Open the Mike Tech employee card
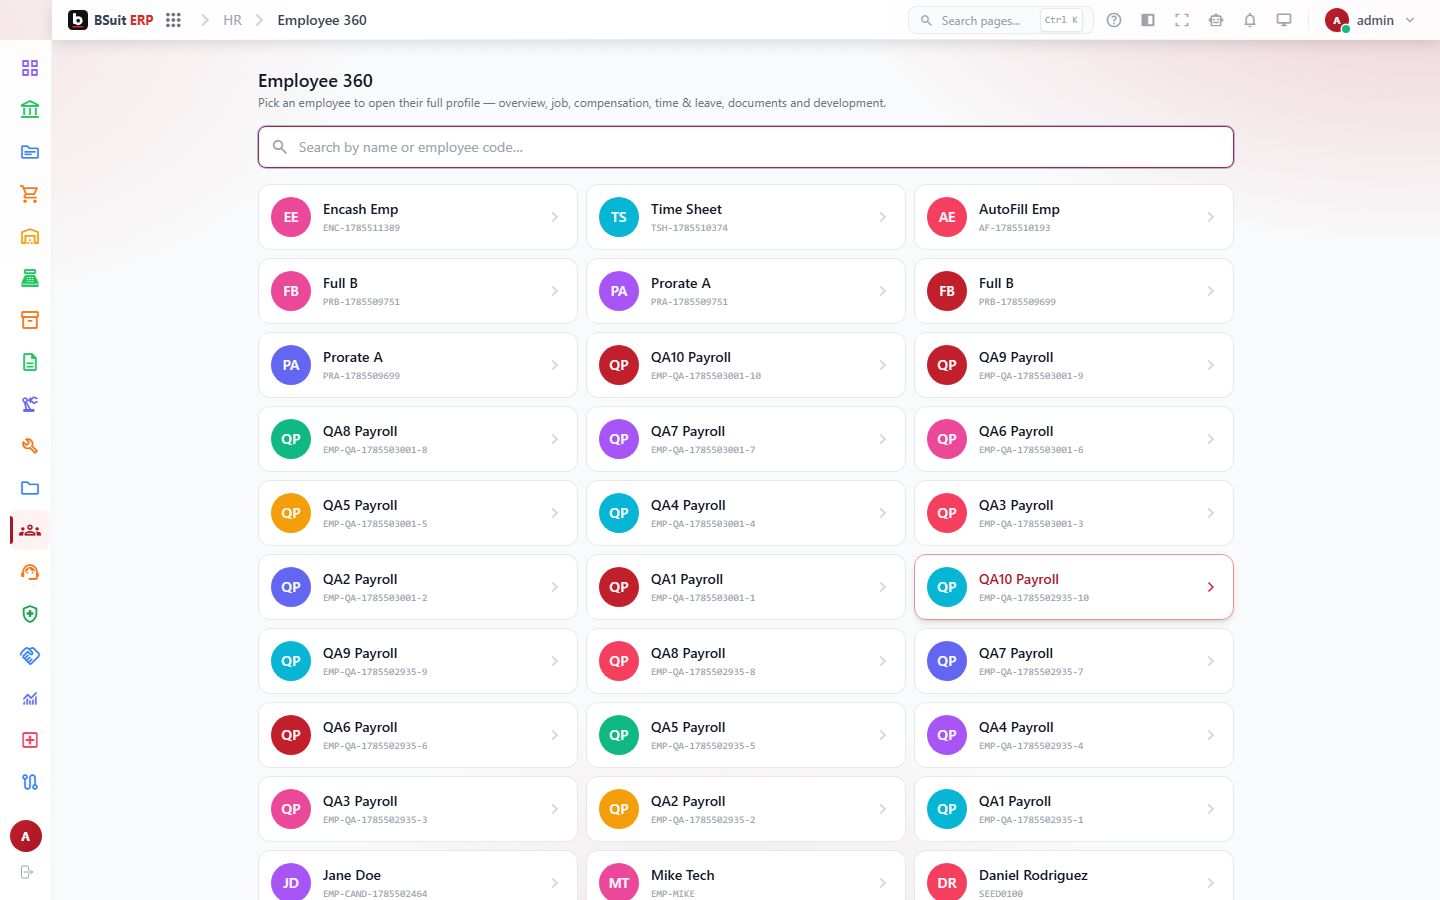The height and width of the screenshot is (900, 1440). pyautogui.click(x=746, y=876)
